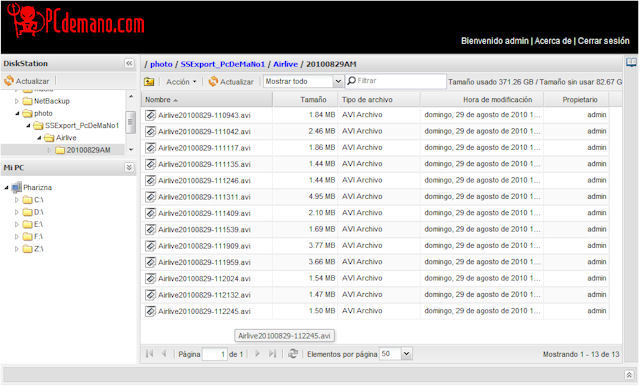Click file name Airlive20100829-112245.avi in list
This screenshot has width=640, height=387.
(x=204, y=311)
